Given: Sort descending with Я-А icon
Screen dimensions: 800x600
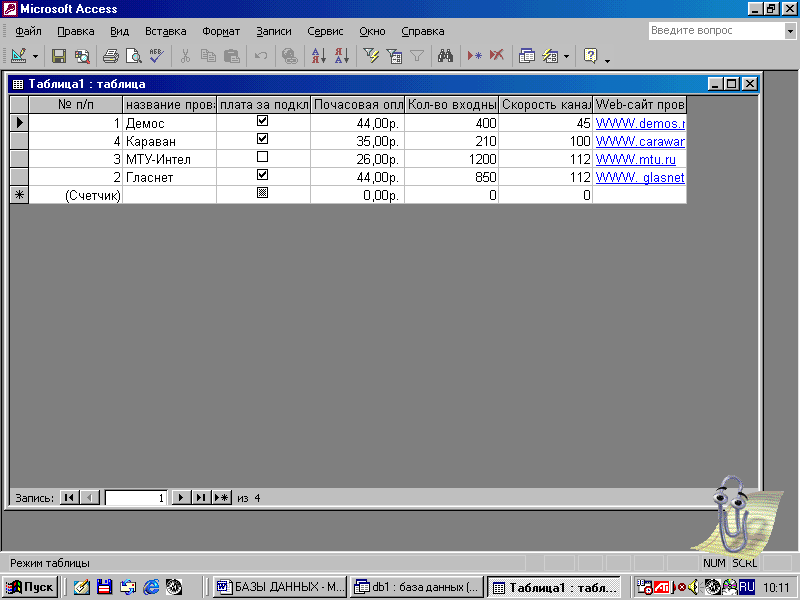Looking at the screenshot, I should point(342,56).
